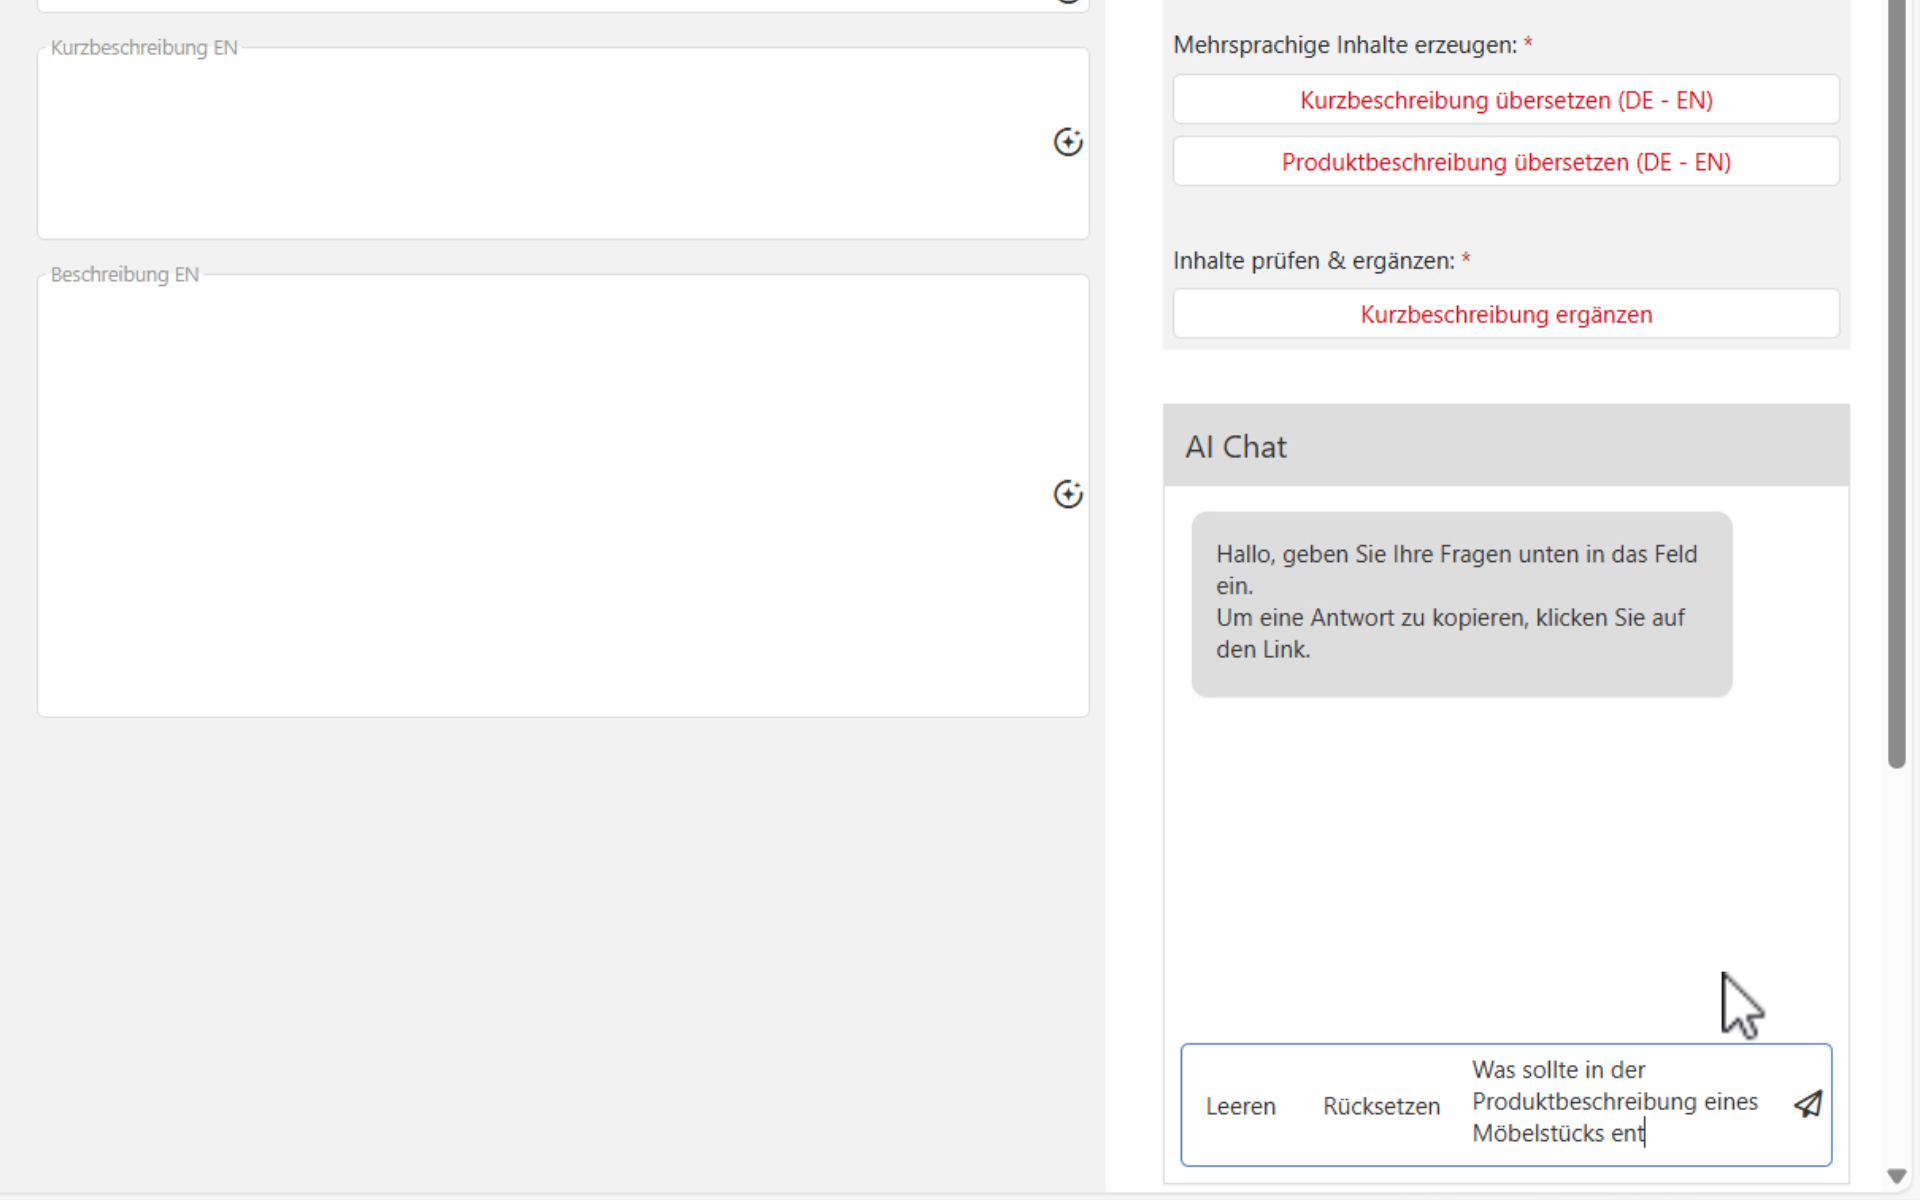Click the Beschreibung EN field label

click(x=125, y=275)
